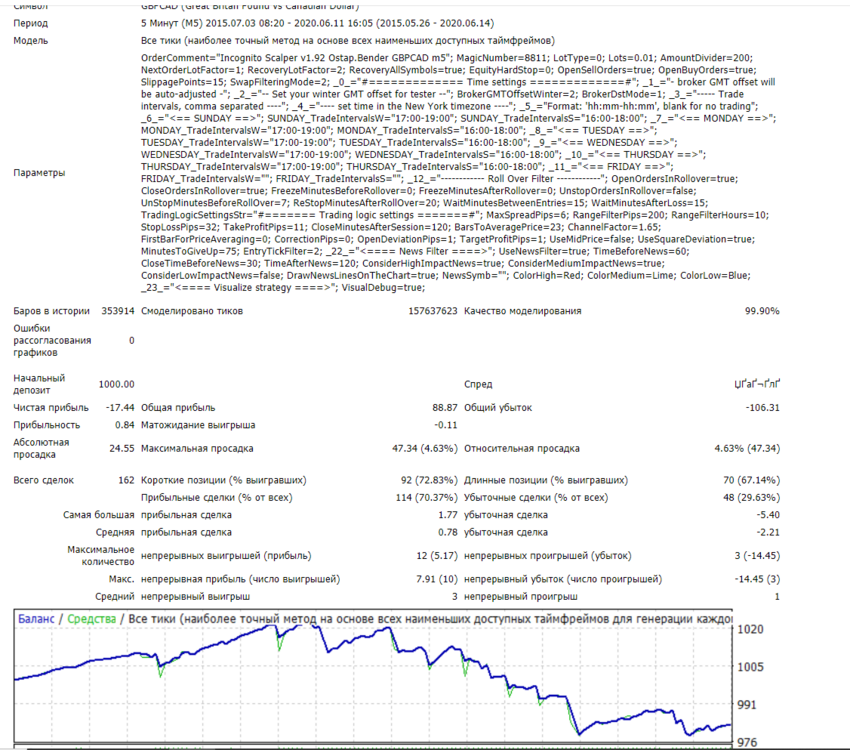
Task: Select the modelling quality value 99.90%
Action: [x=762, y=311]
